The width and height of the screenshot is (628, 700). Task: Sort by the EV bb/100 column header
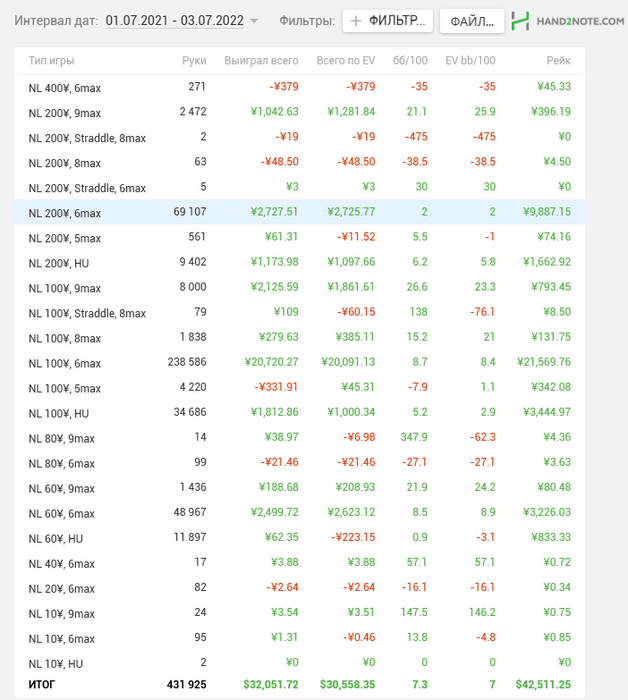point(470,61)
